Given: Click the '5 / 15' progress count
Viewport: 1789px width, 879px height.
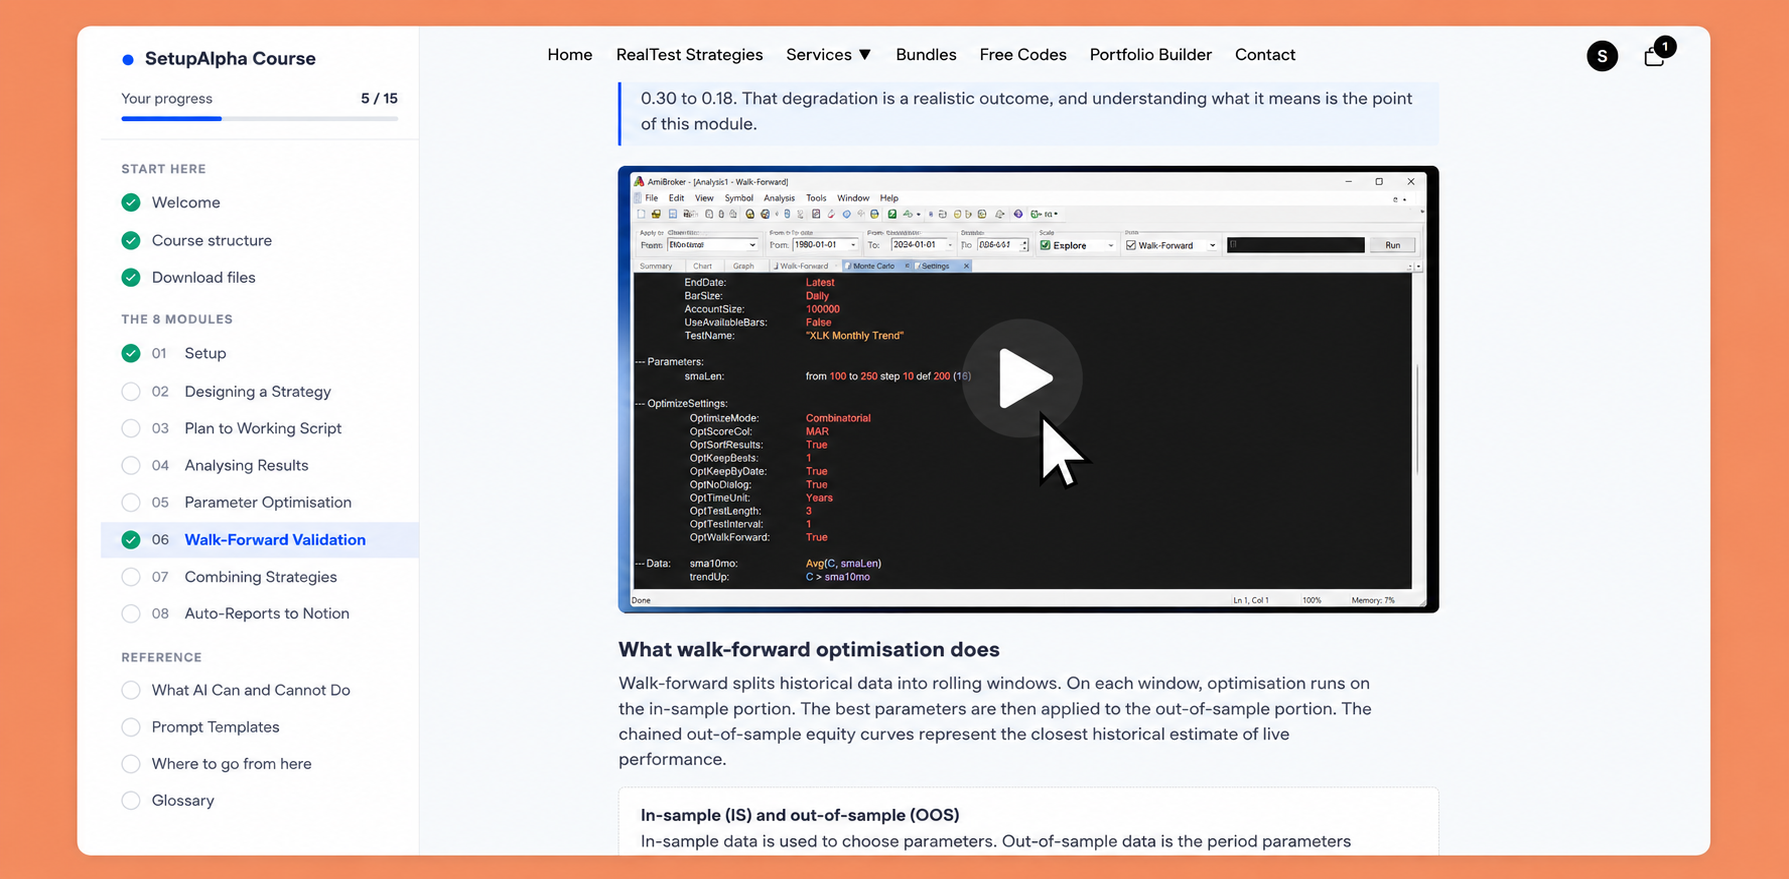Looking at the screenshot, I should 379,99.
